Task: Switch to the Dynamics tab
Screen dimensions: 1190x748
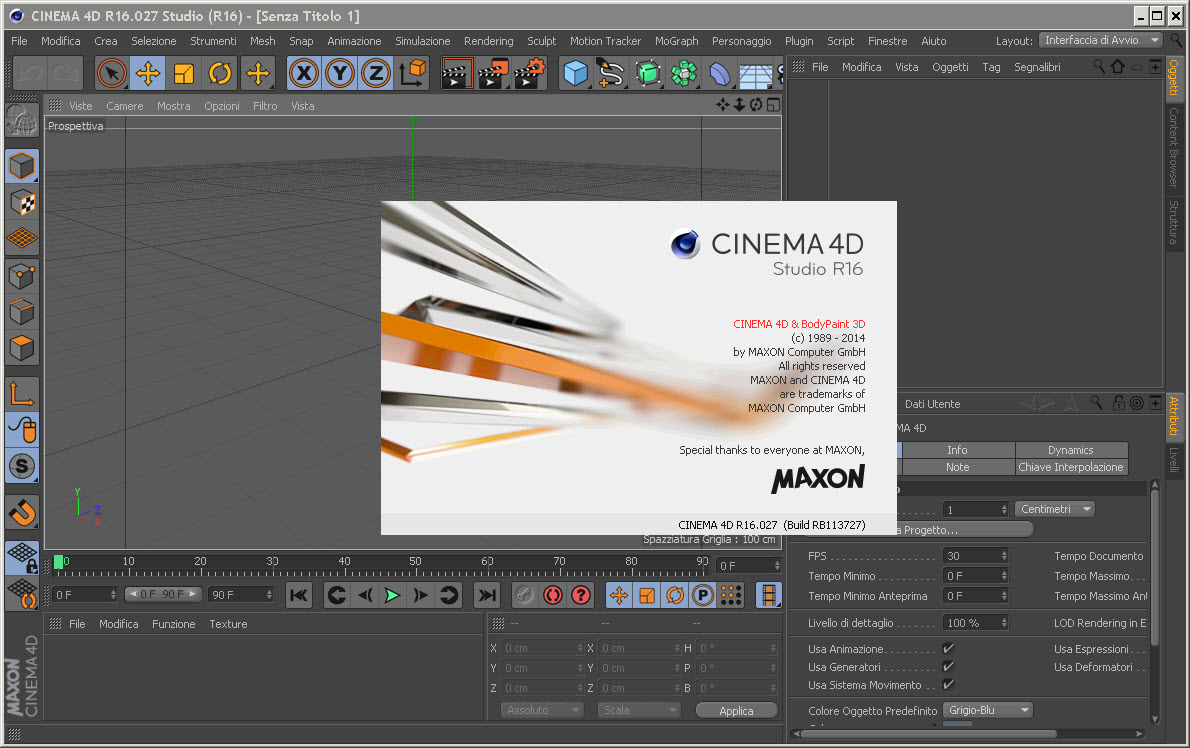Action: 1071,450
